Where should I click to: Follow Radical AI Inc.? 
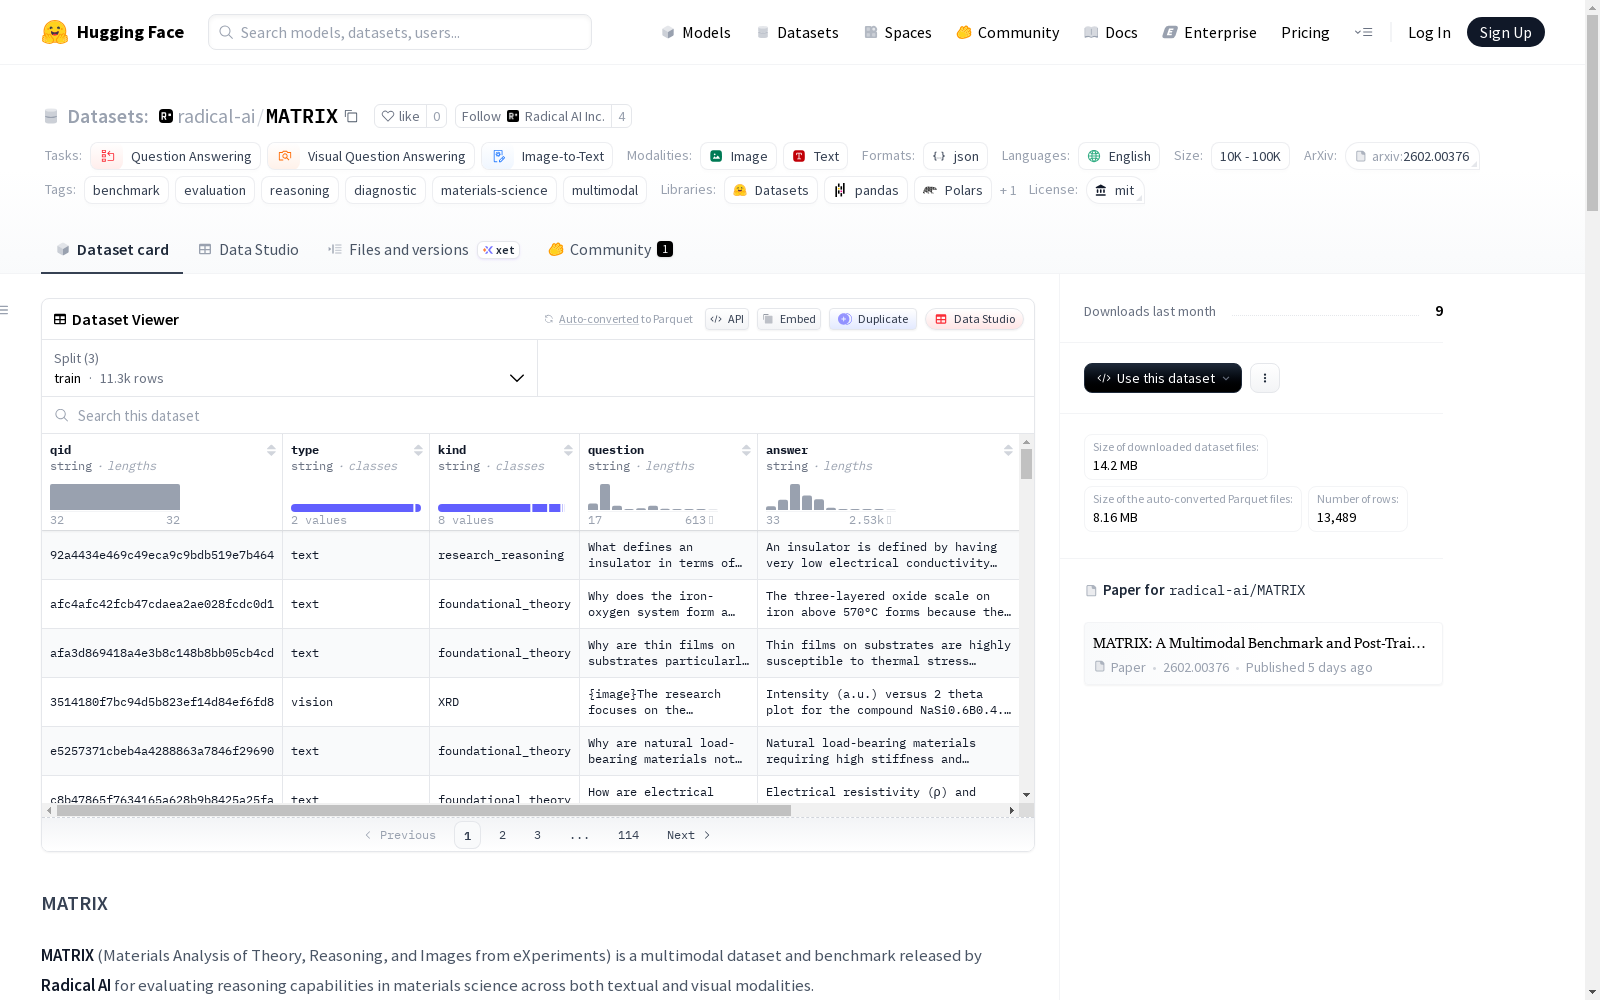533,116
